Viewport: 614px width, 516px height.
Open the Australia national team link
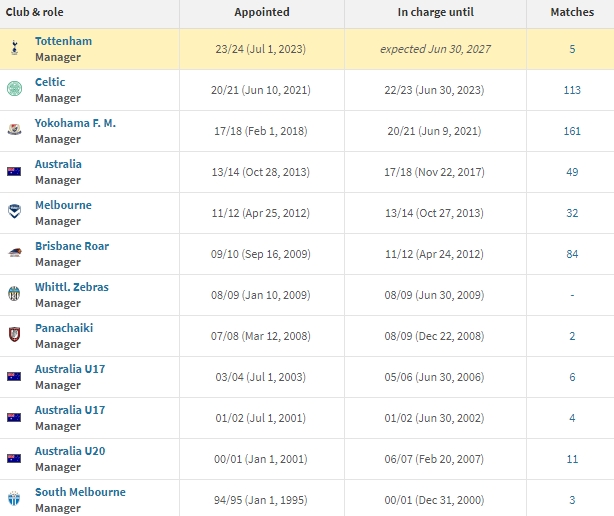(x=58, y=164)
